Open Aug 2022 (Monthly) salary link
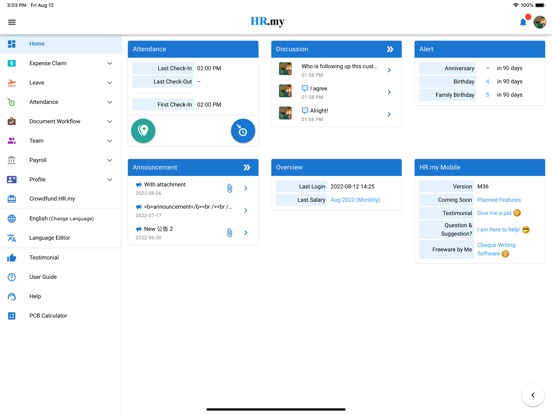The image size is (552, 414). [x=355, y=200]
